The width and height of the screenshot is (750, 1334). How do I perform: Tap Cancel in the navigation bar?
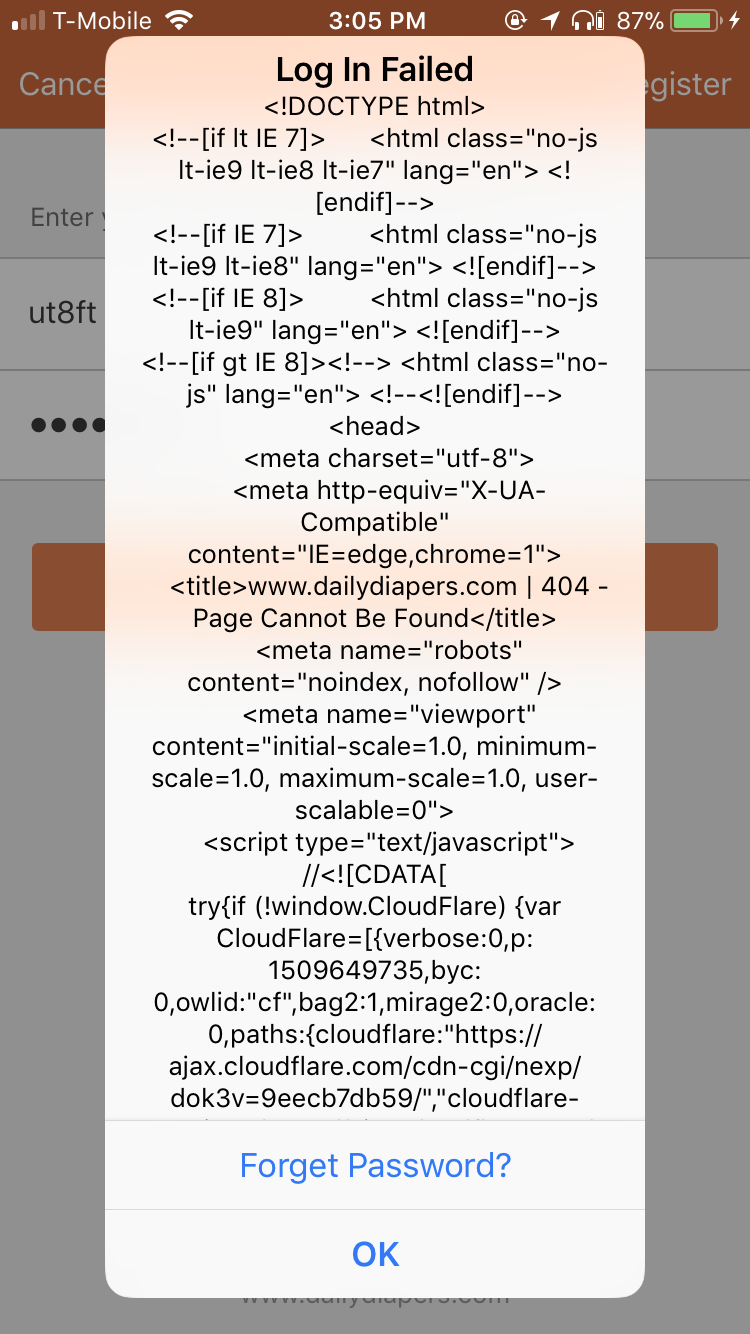click(61, 84)
